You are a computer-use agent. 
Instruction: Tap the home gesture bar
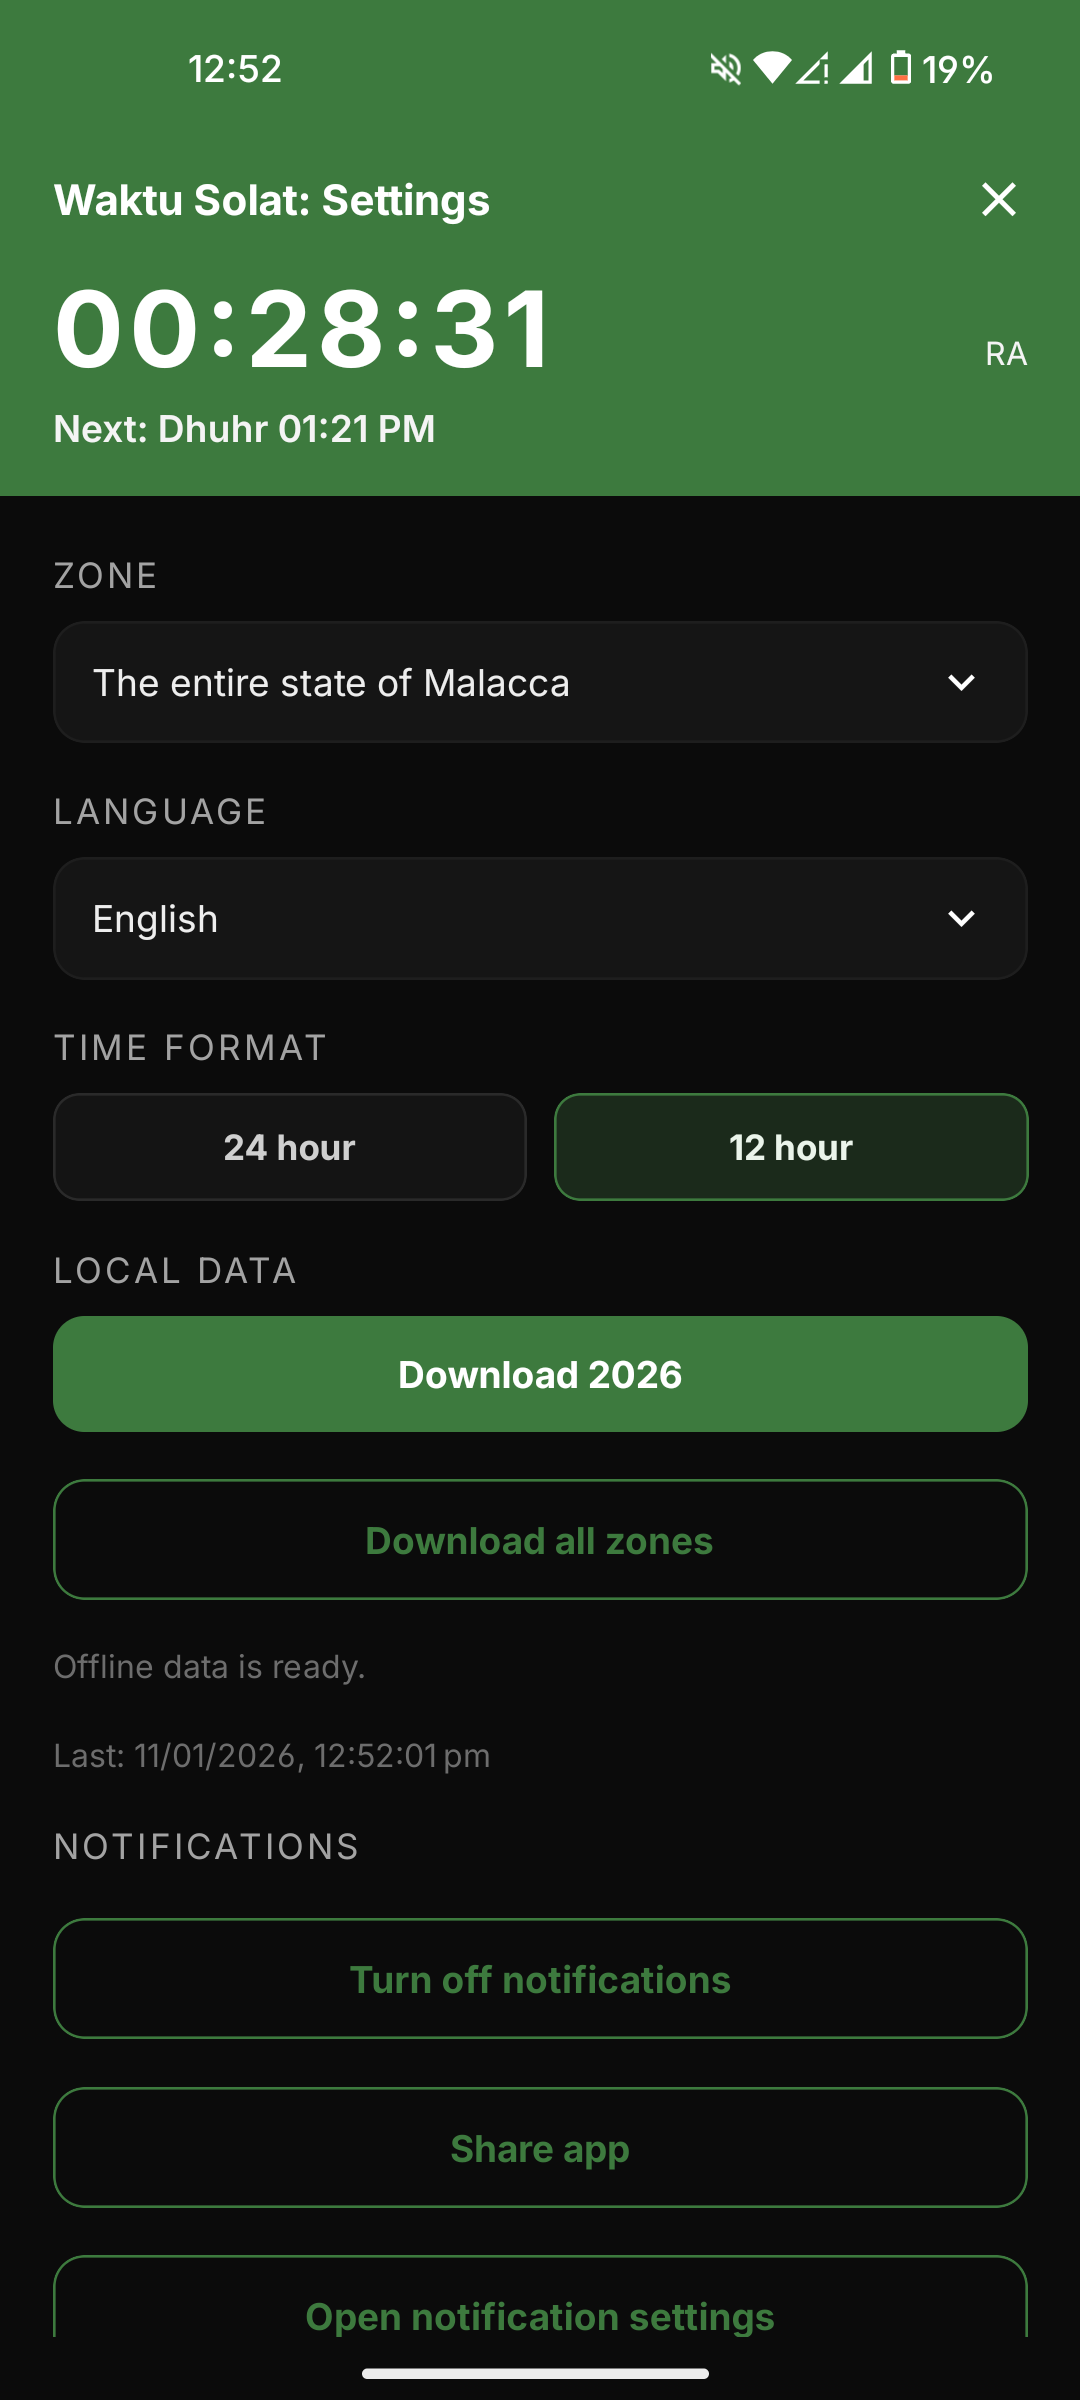coord(536,2373)
